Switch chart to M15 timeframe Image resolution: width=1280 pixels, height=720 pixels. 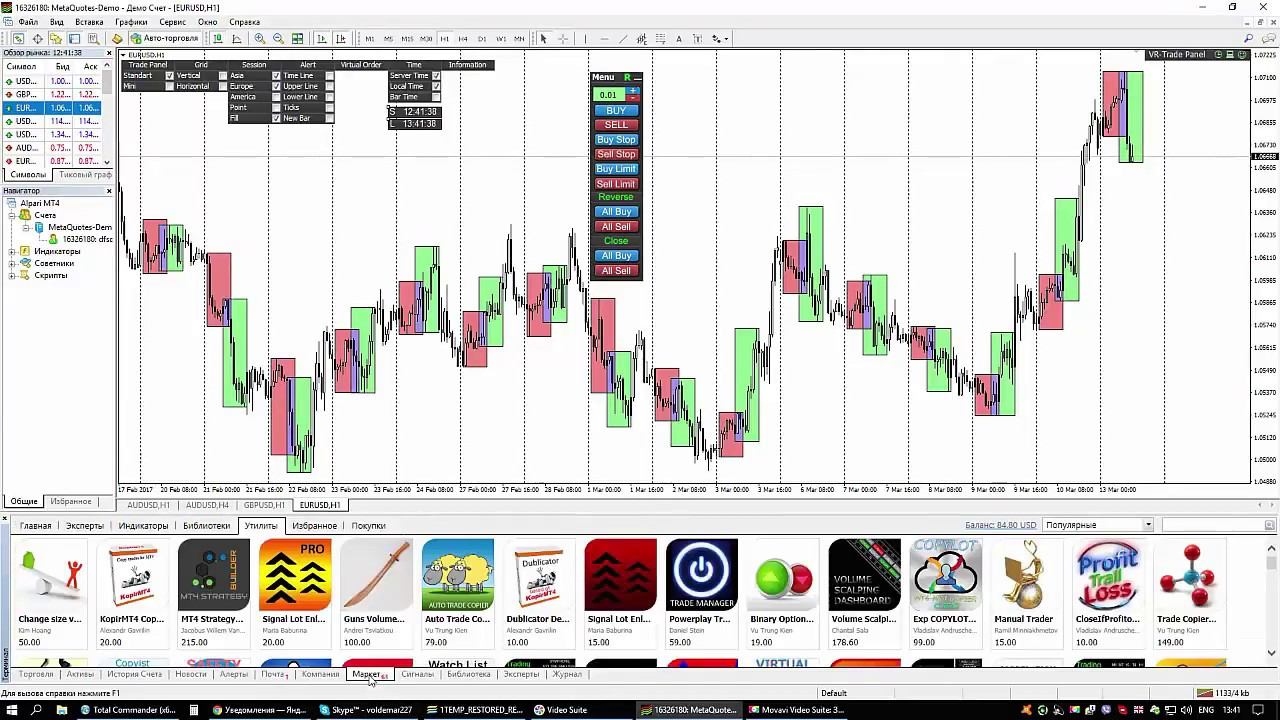(407, 39)
